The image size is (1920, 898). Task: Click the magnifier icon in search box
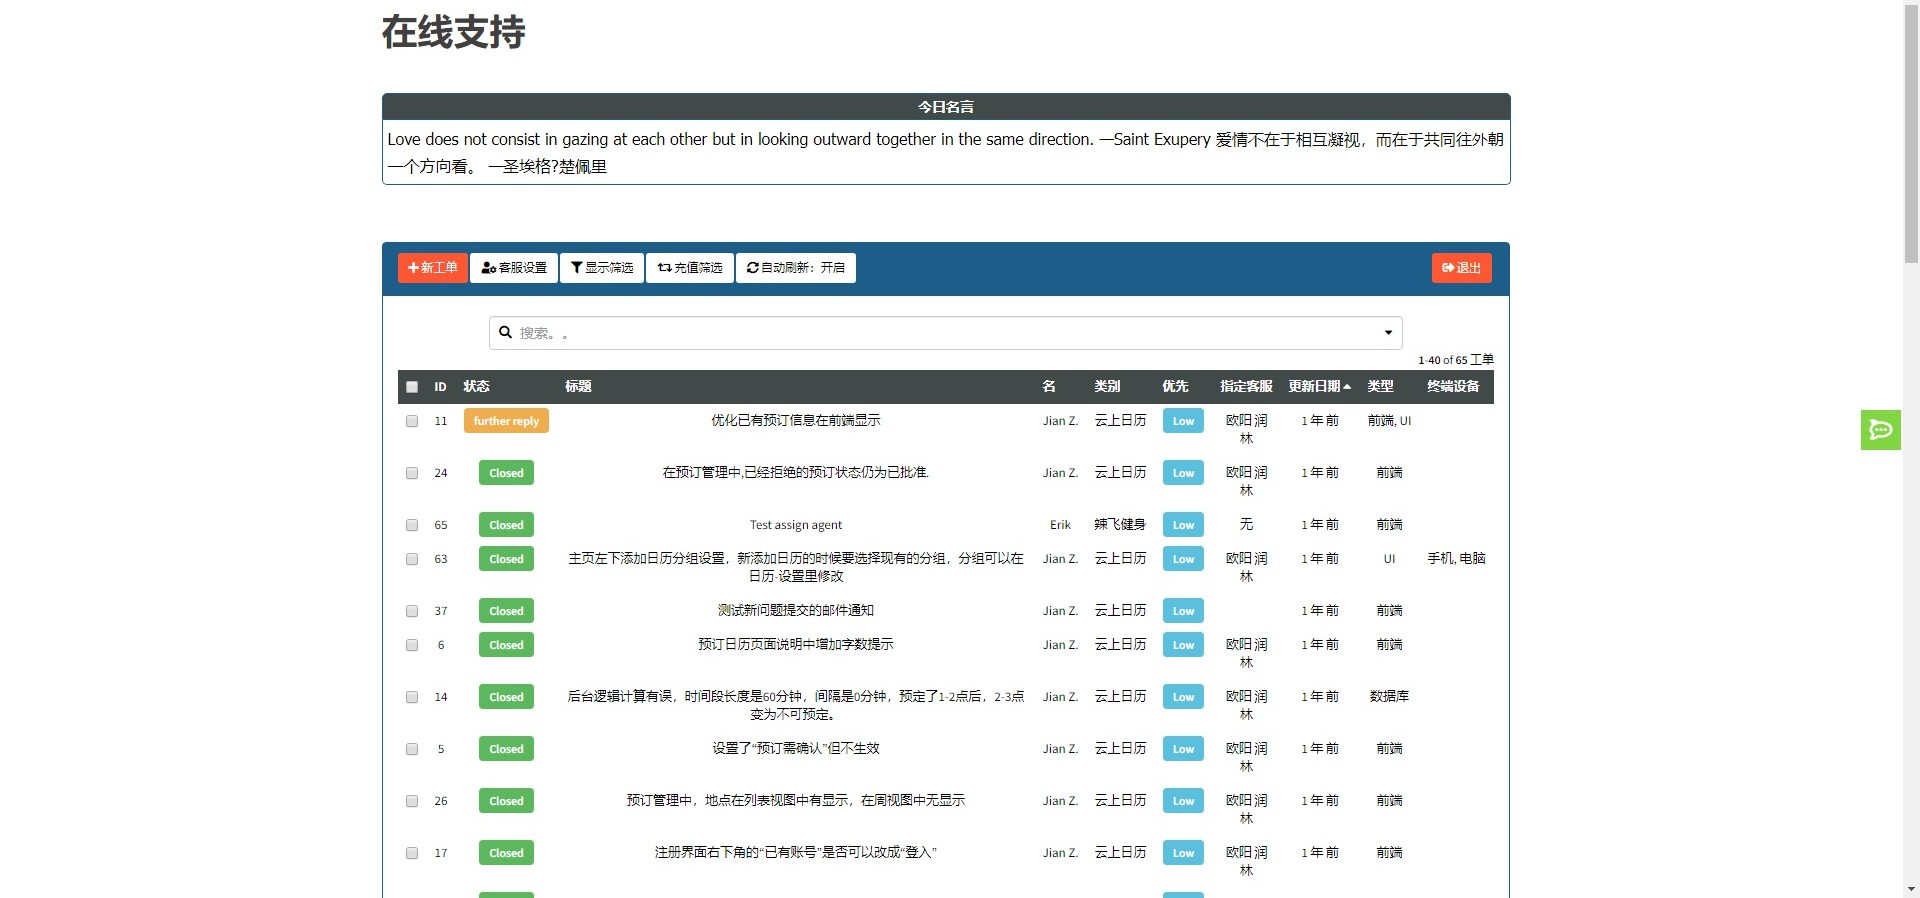(x=506, y=332)
